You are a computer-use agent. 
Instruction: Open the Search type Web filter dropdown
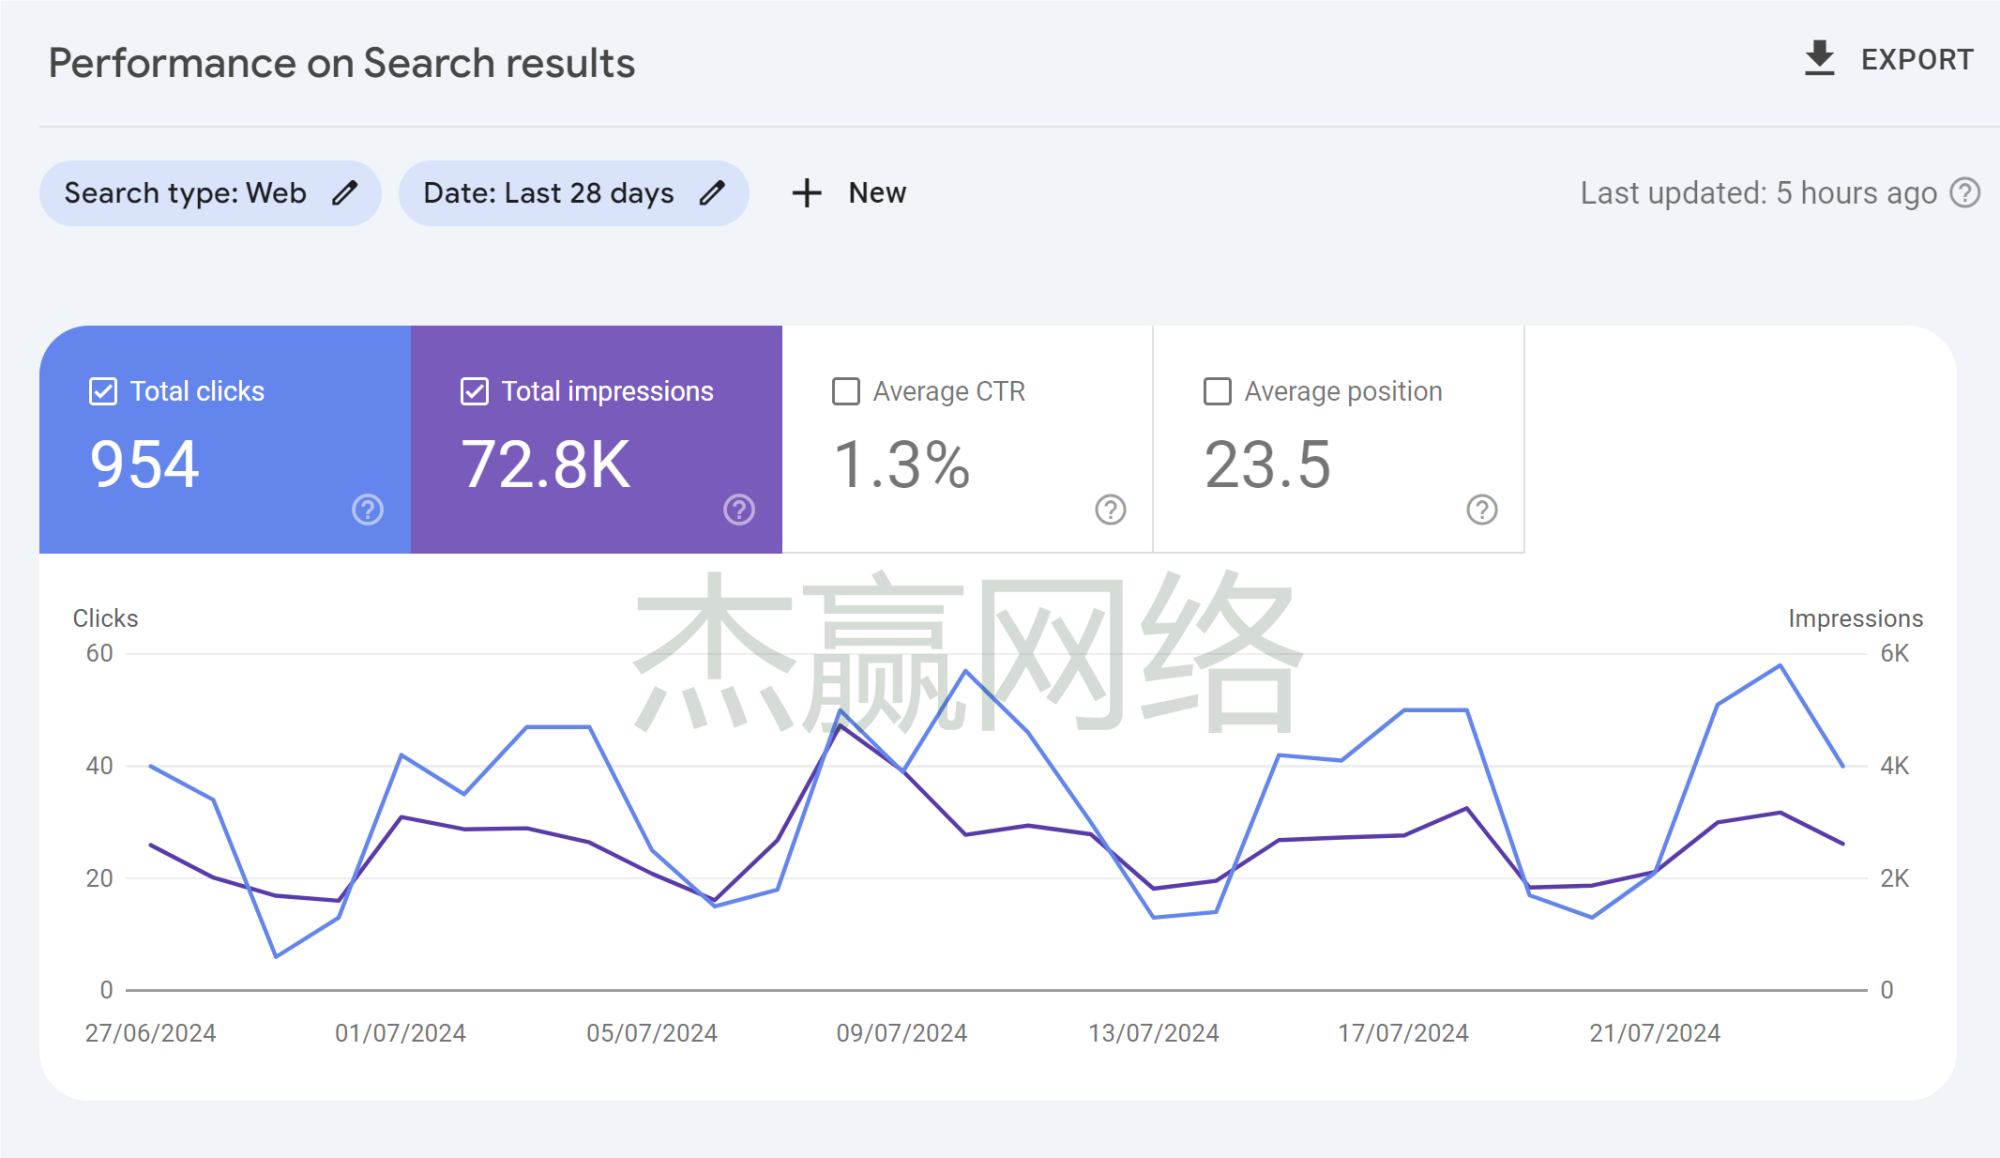coord(211,193)
